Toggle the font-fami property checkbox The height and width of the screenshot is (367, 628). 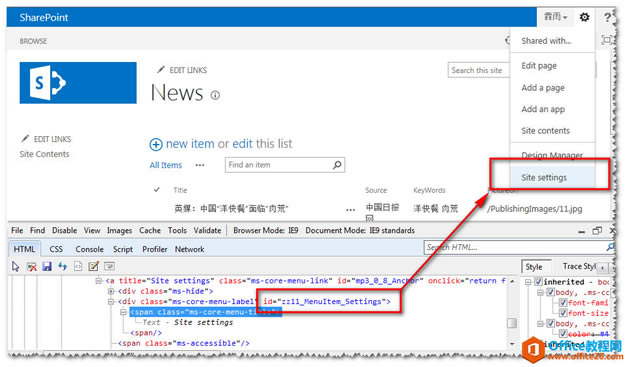[x=563, y=302]
